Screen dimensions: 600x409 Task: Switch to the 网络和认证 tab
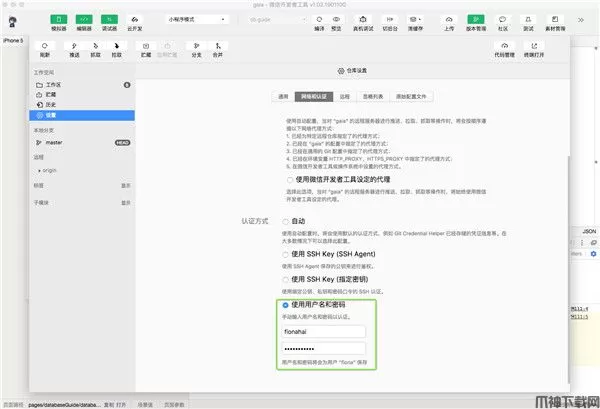pyautogui.click(x=314, y=96)
